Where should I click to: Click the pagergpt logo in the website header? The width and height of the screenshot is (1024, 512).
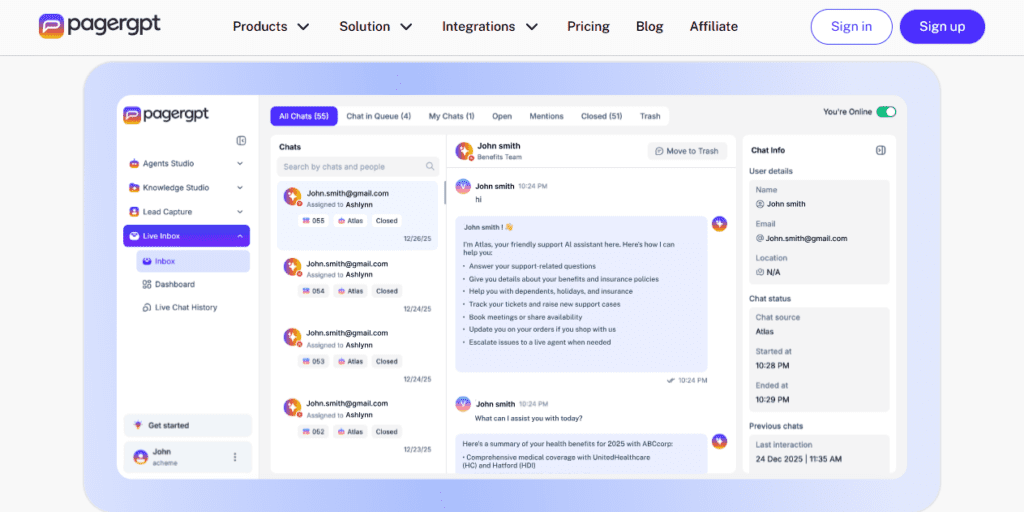[99, 26]
